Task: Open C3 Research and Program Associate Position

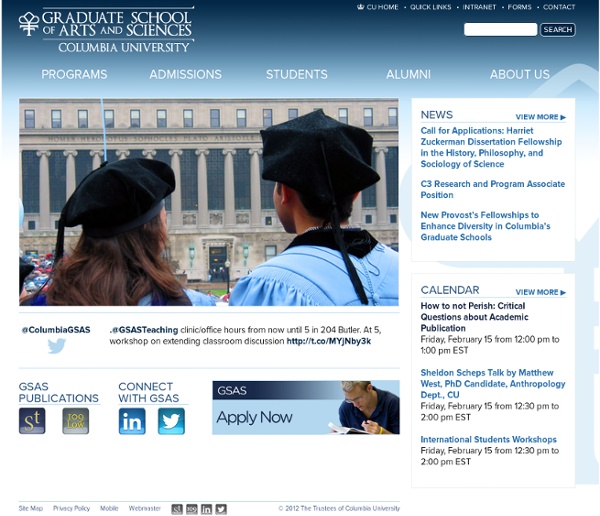Action: [x=492, y=190]
